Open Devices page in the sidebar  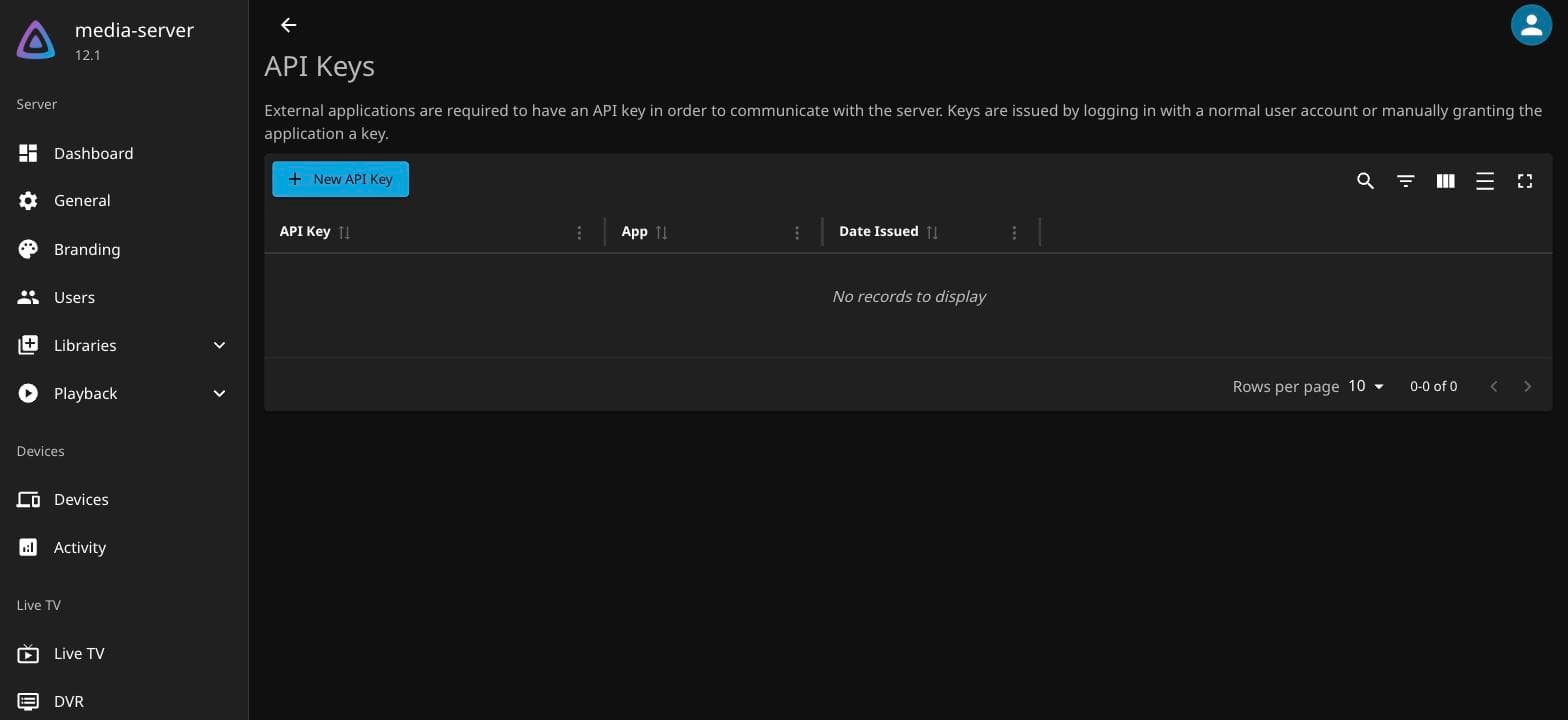[x=124, y=499]
